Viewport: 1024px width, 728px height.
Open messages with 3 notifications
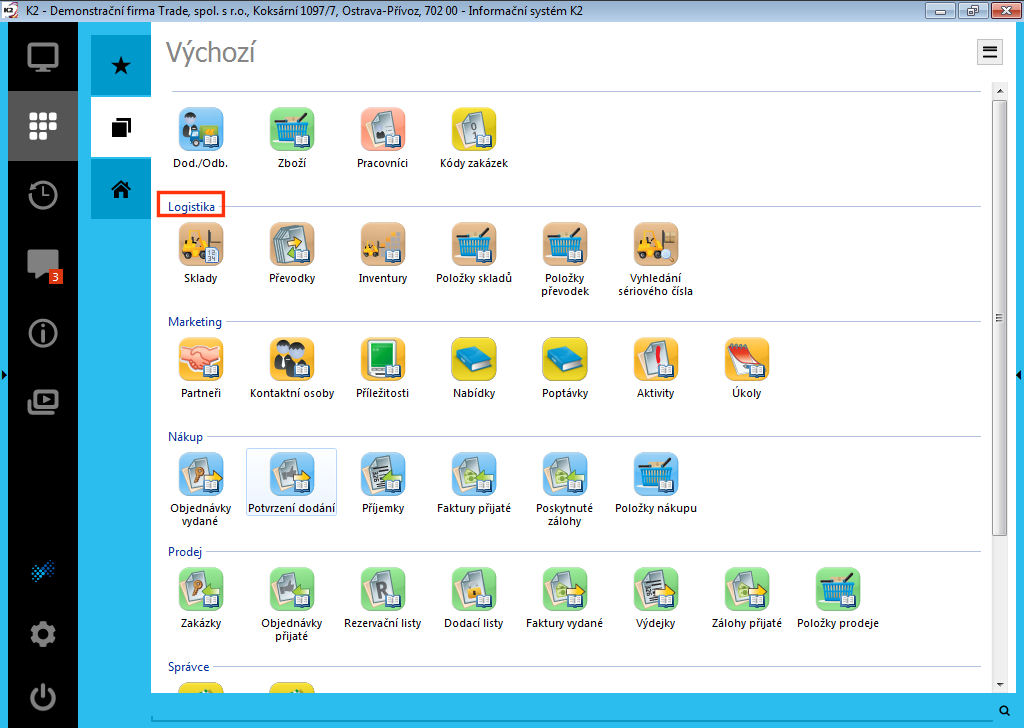tap(44, 264)
